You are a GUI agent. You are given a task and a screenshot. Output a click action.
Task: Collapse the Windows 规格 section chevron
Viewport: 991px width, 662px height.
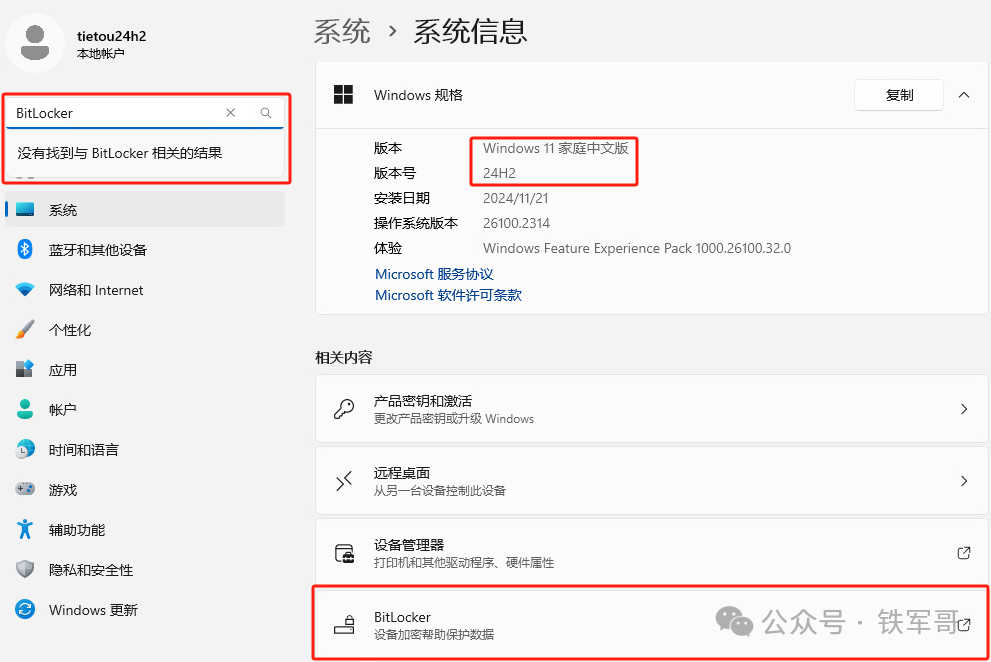(964, 95)
